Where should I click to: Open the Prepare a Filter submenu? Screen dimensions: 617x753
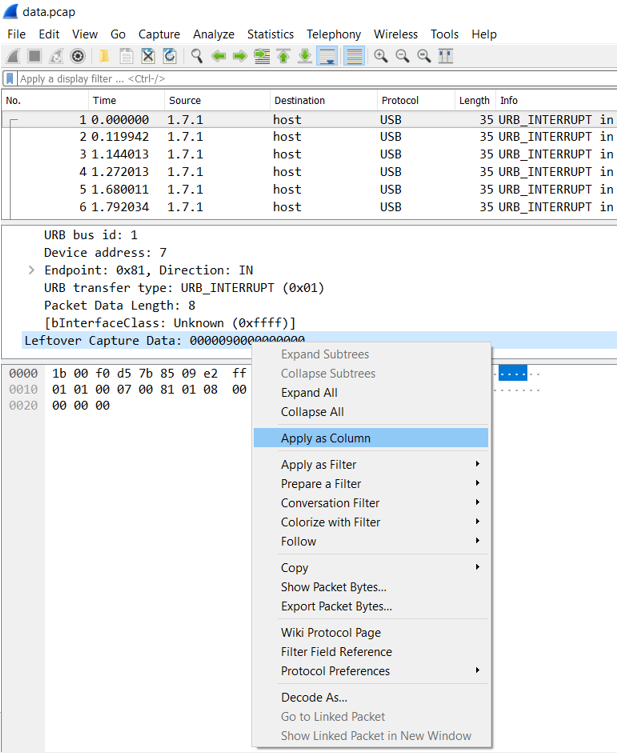371,484
